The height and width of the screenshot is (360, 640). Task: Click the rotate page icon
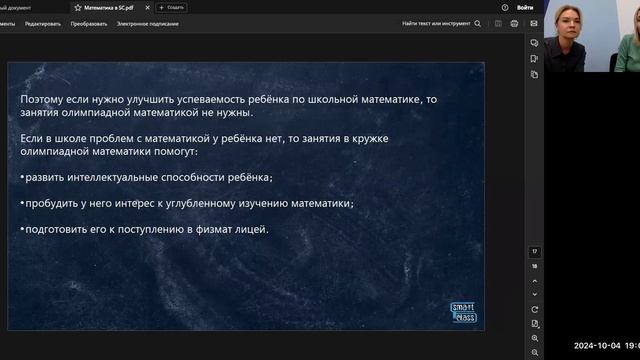point(535,310)
